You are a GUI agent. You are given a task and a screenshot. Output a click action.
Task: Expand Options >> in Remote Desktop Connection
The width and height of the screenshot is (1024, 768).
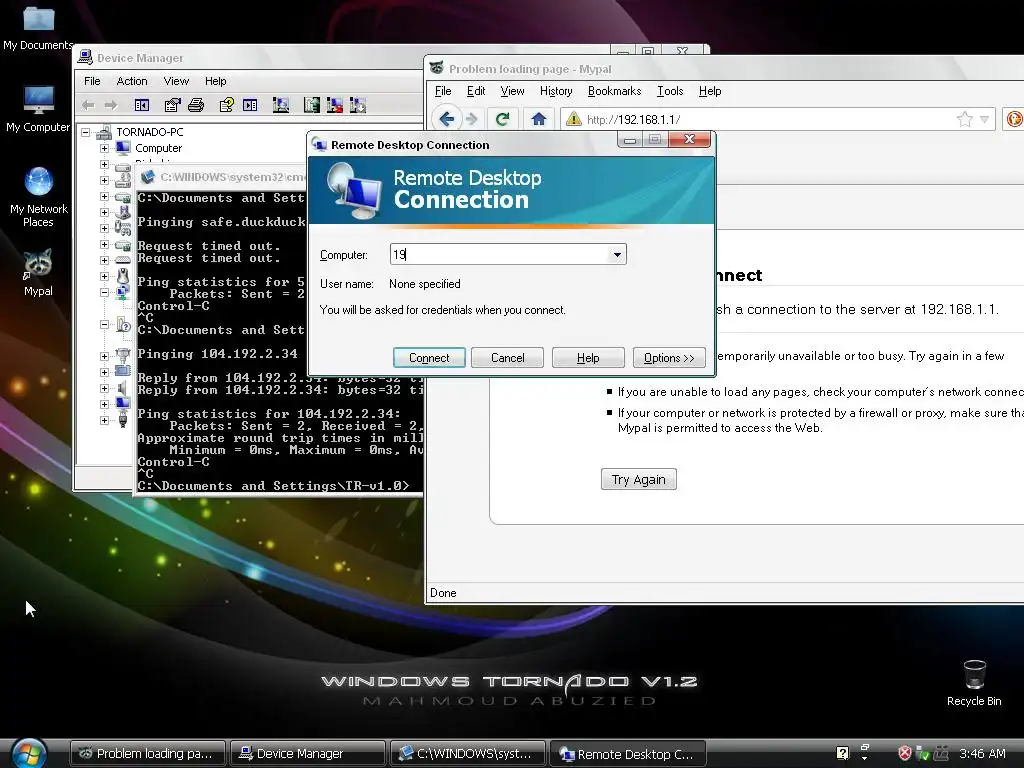pos(669,358)
